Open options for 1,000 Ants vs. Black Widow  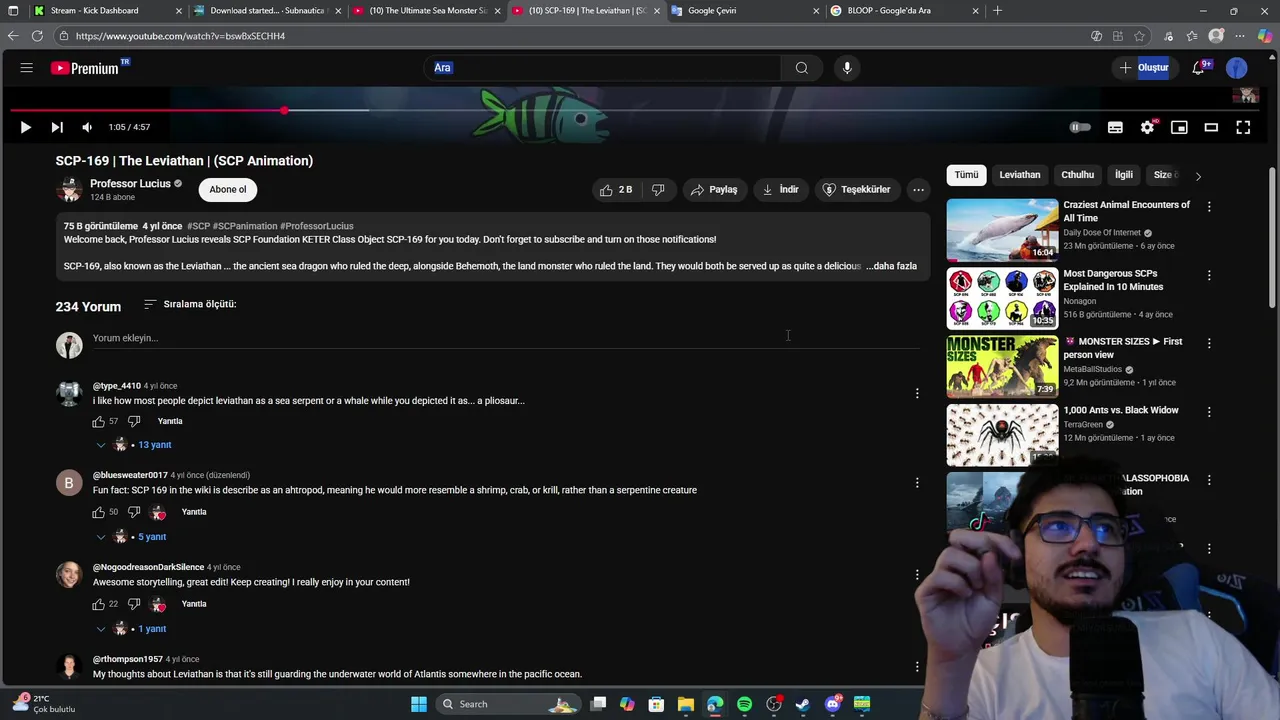pyautogui.click(x=1209, y=412)
